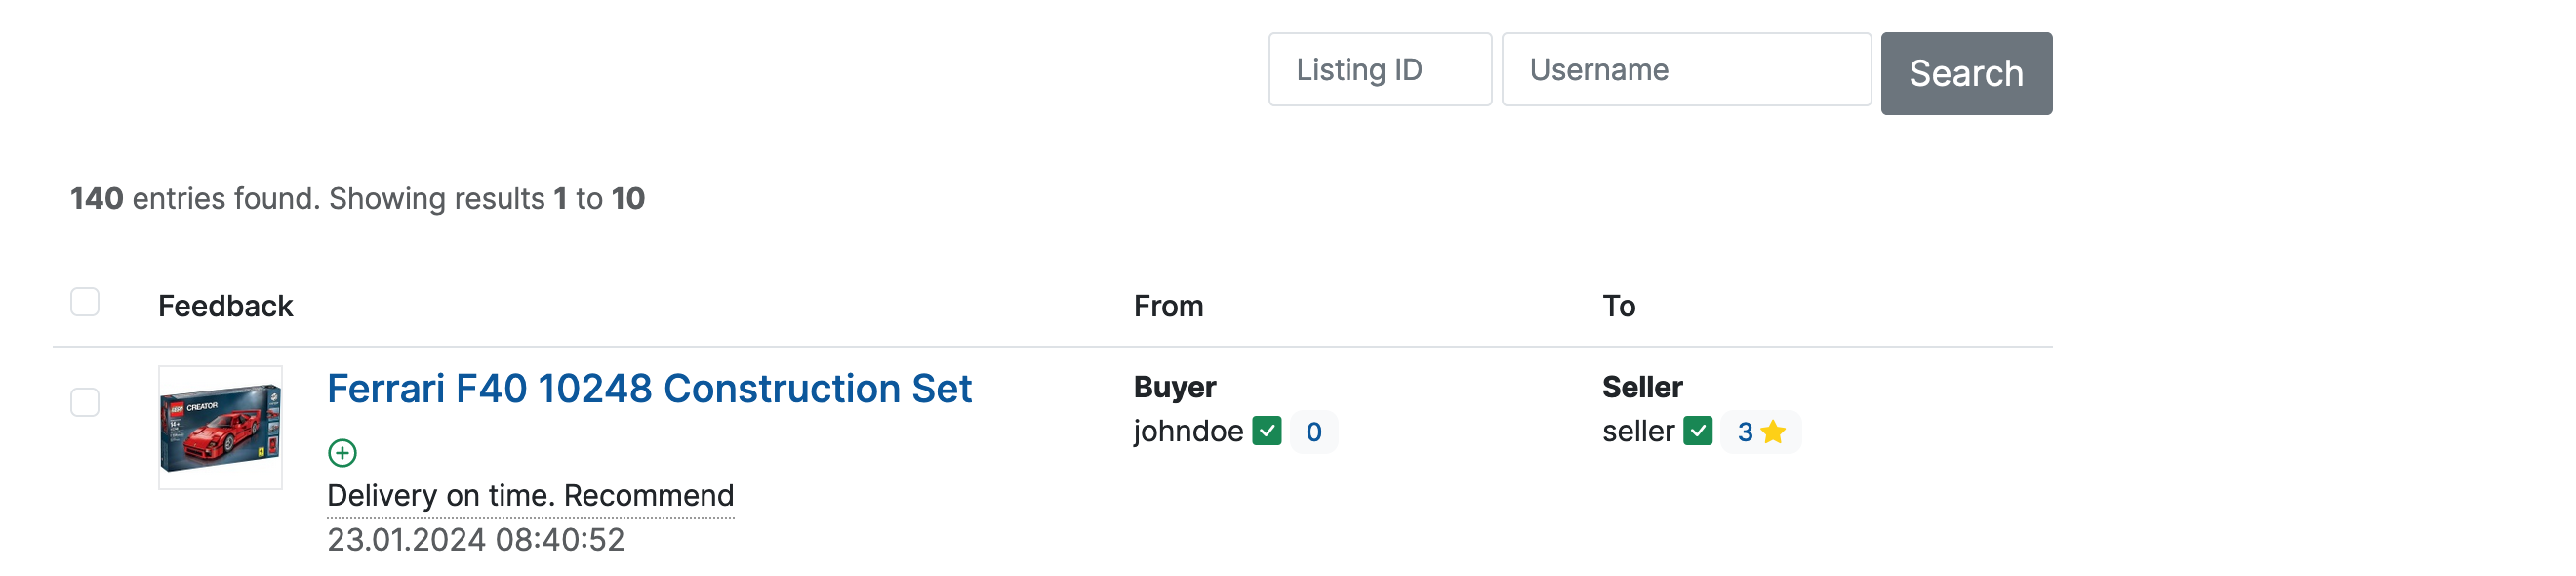The height and width of the screenshot is (576, 2576).
Task: Open the Ferrari F40 10248 Construction Set link
Action: (649, 389)
